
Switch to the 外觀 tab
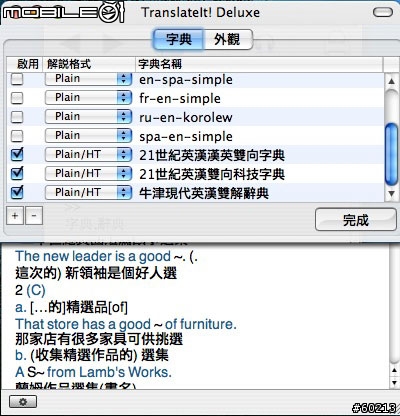(x=228, y=39)
